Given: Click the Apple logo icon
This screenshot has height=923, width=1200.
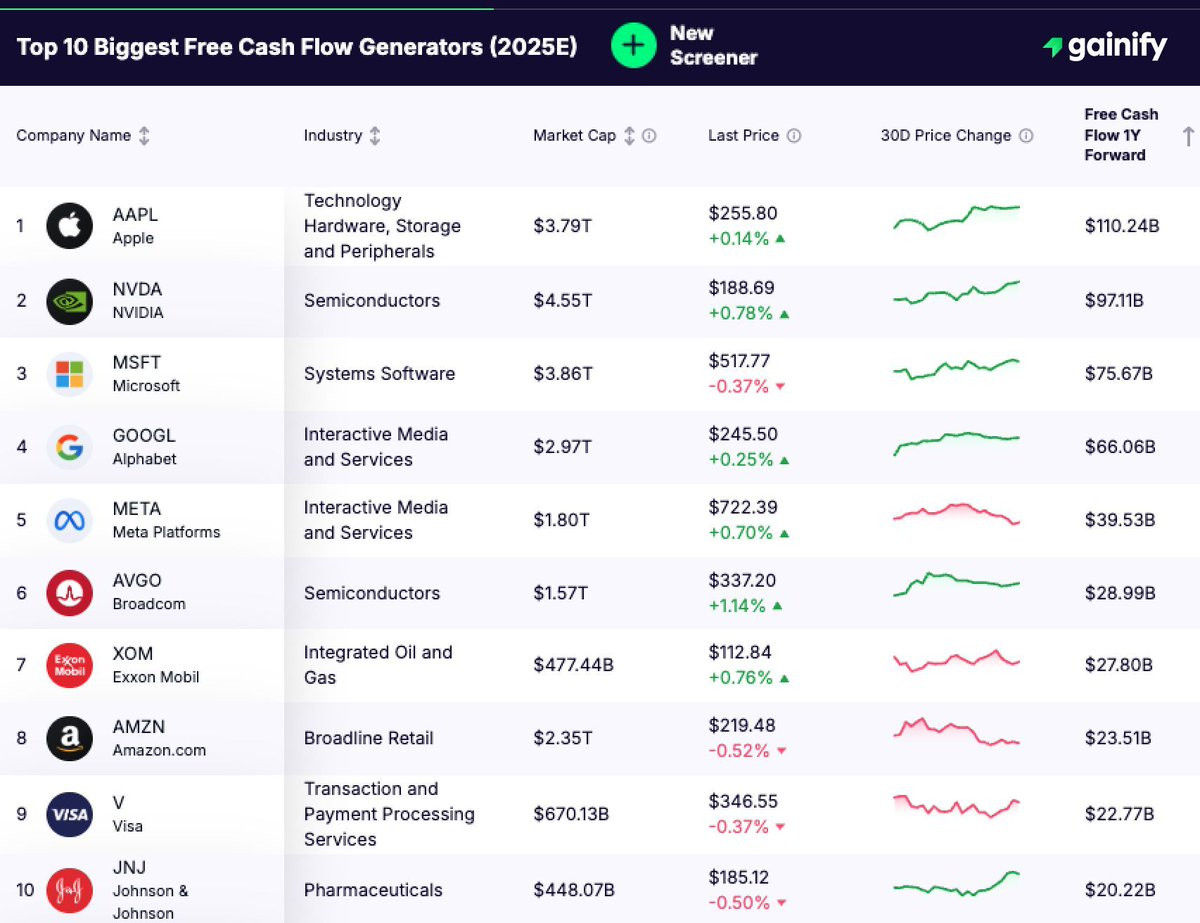Looking at the screenshot, I should tap(70, 226).
